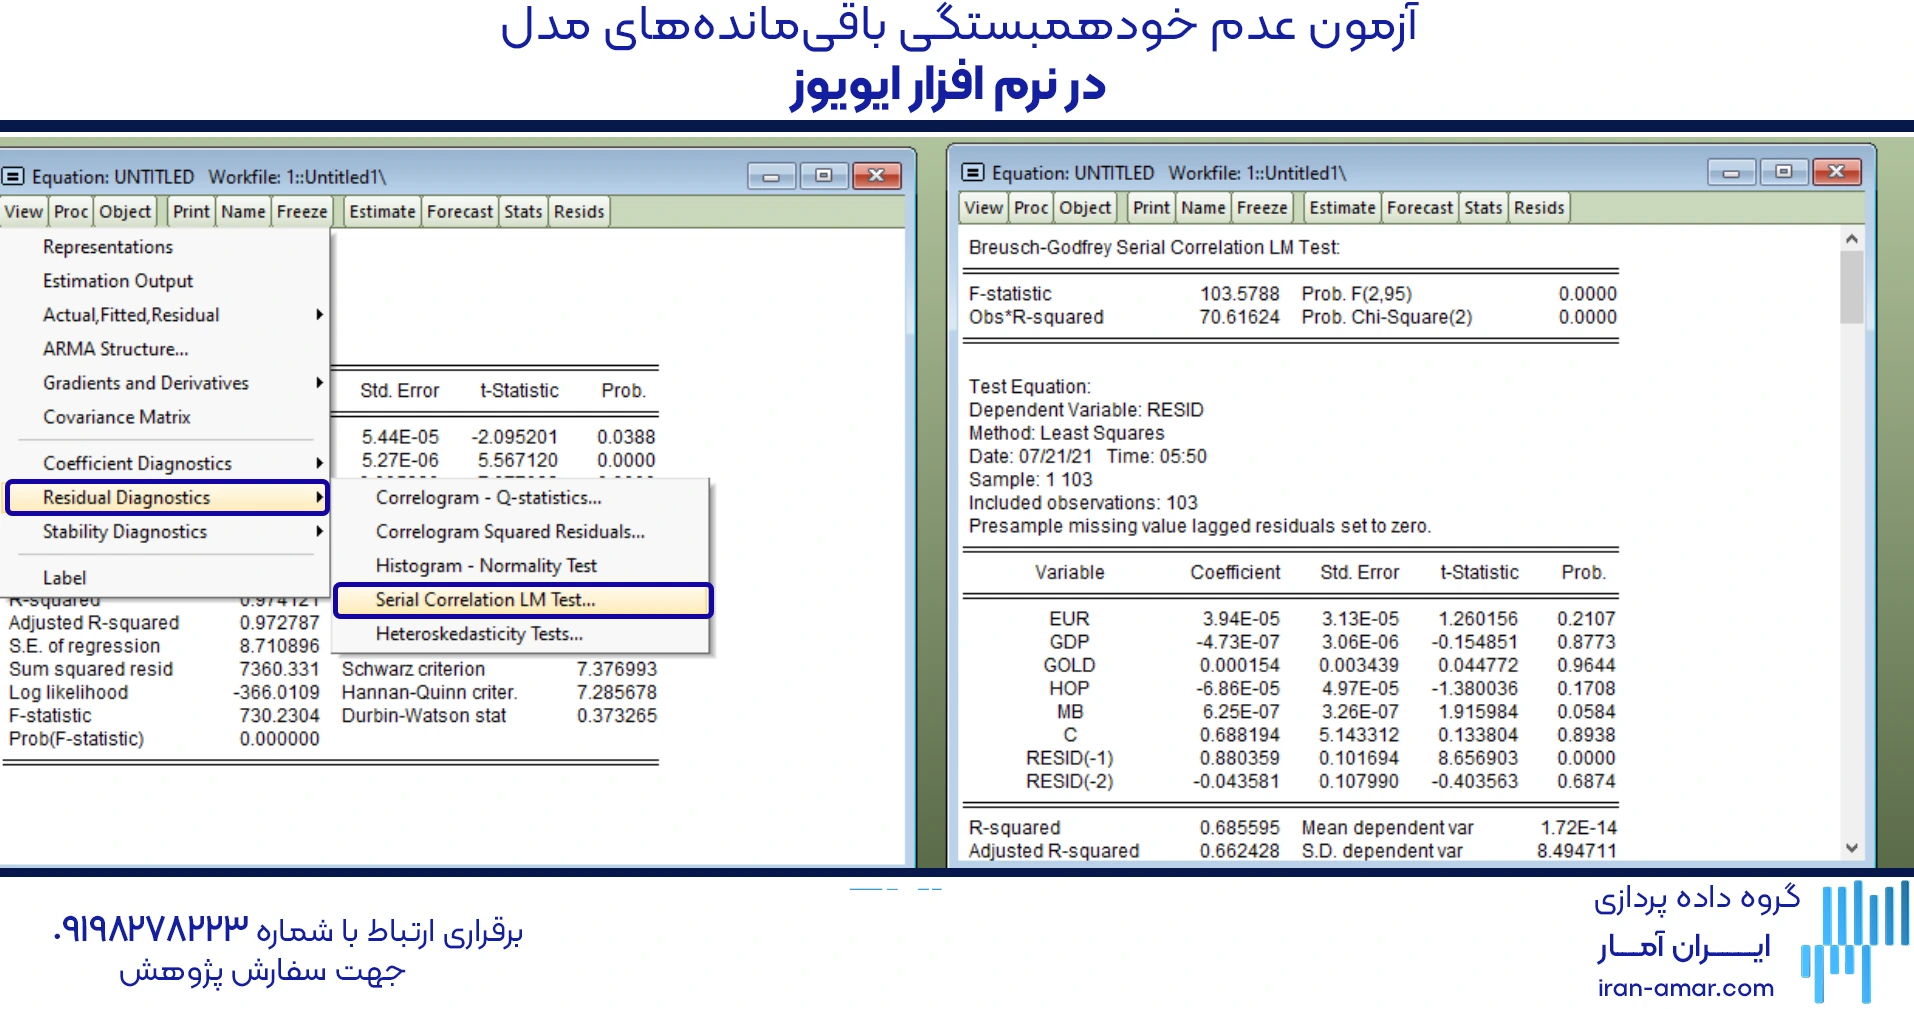The width and height of the screenshot is (1914, 1009).
Task: Choose Correlogram - Q-statistics from submenu
Action: tap(487, 497)
